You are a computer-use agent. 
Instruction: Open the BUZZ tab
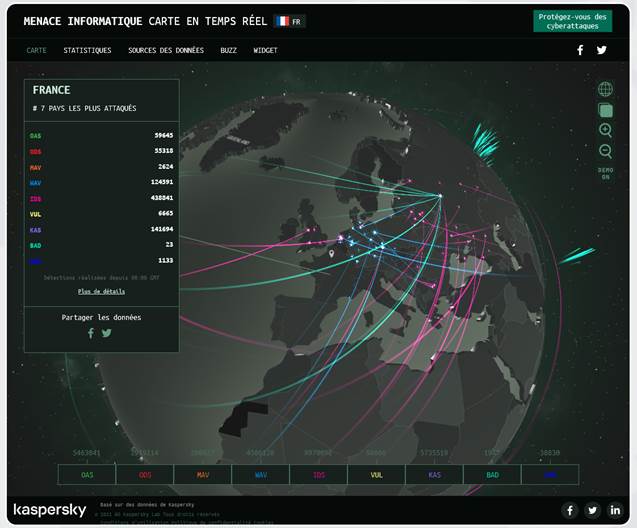(228, 50)
